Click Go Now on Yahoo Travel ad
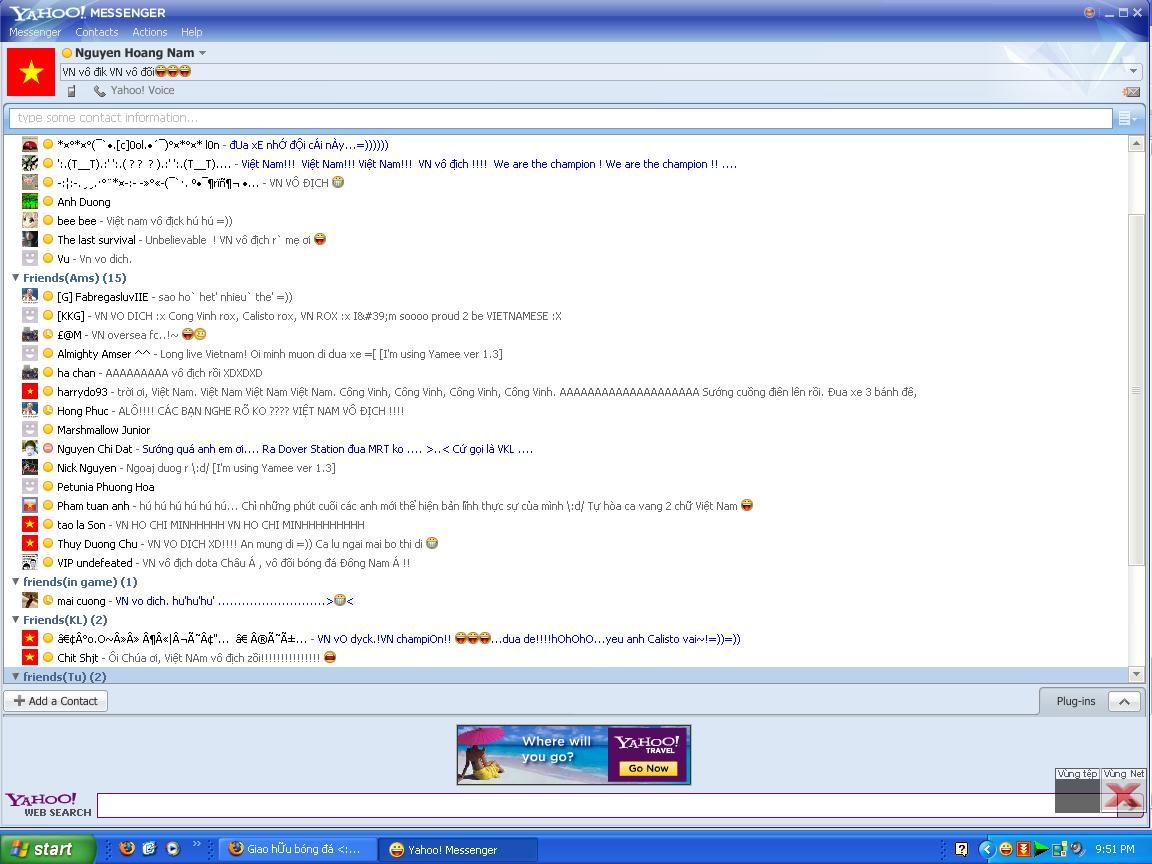This screenshot has height=864, width=1152. click(x=648, y=768)
